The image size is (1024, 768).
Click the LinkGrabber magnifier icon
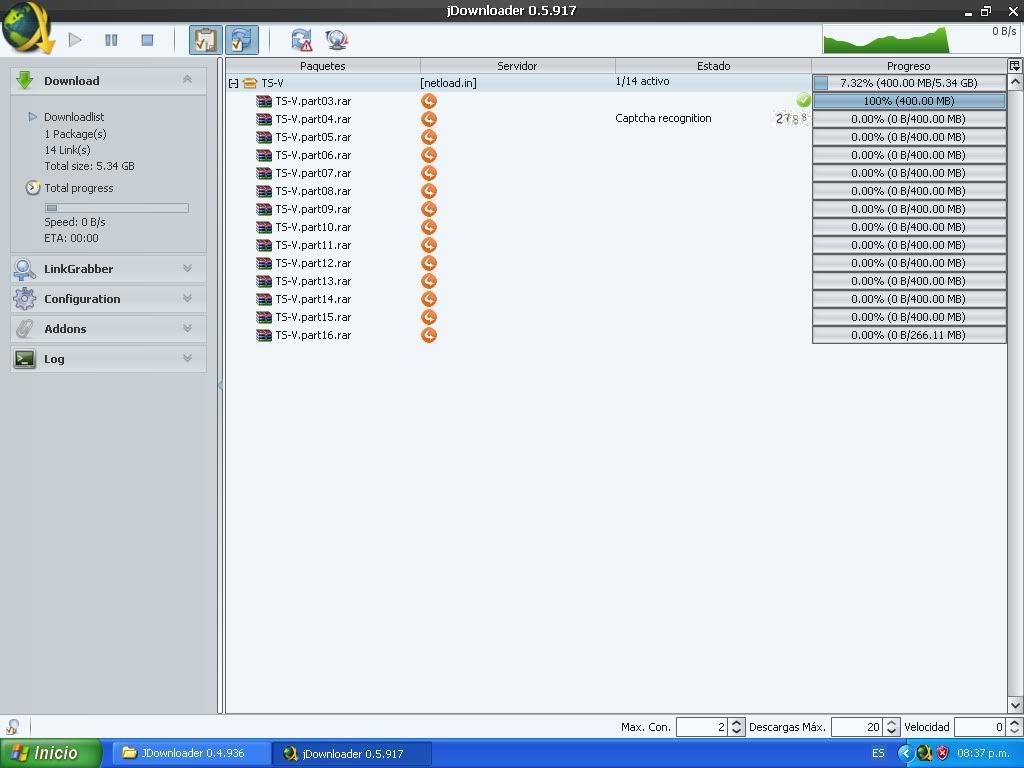(x=25, y=269)
